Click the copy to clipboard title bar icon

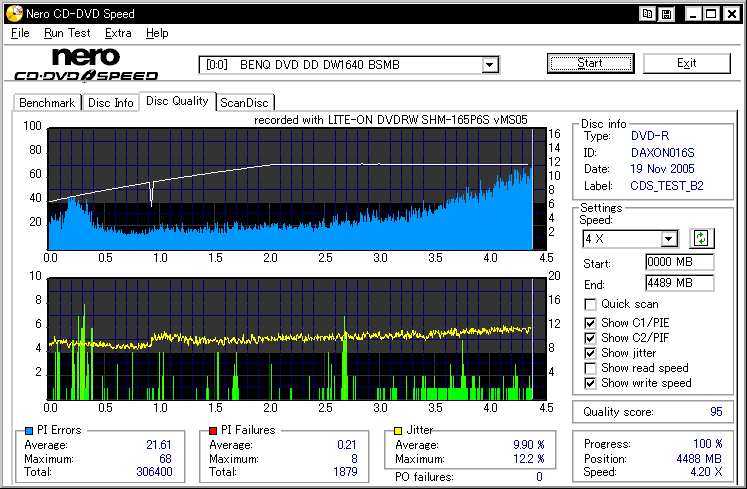[648, 14]
